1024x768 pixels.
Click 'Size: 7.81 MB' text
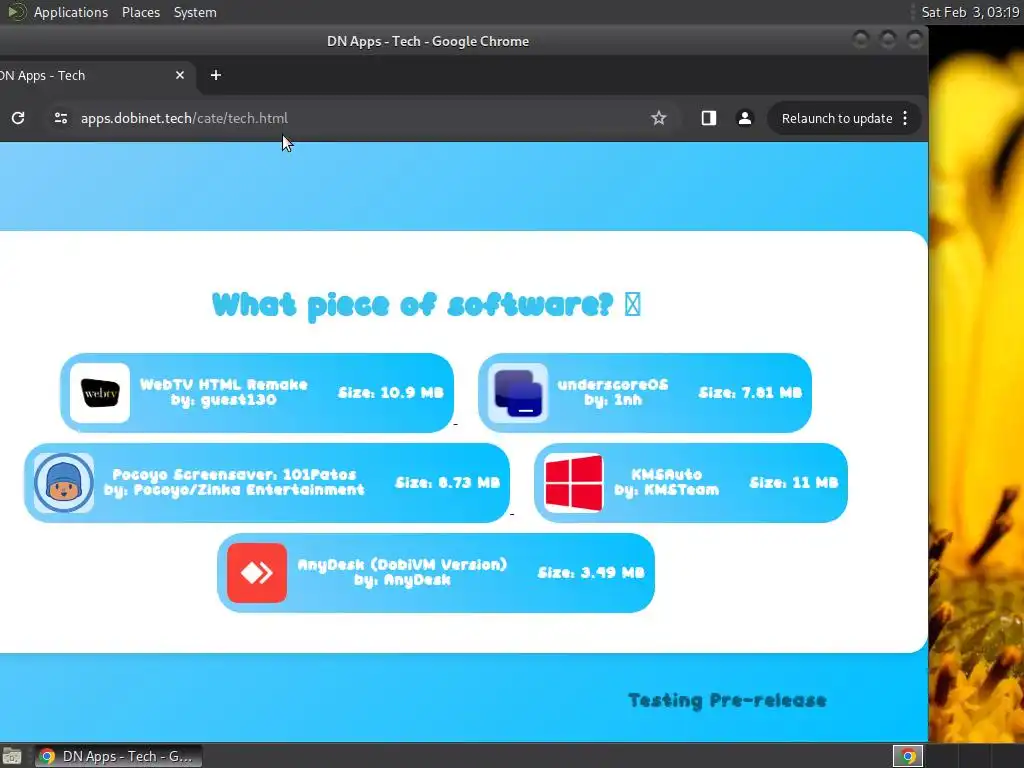point(750,392)
